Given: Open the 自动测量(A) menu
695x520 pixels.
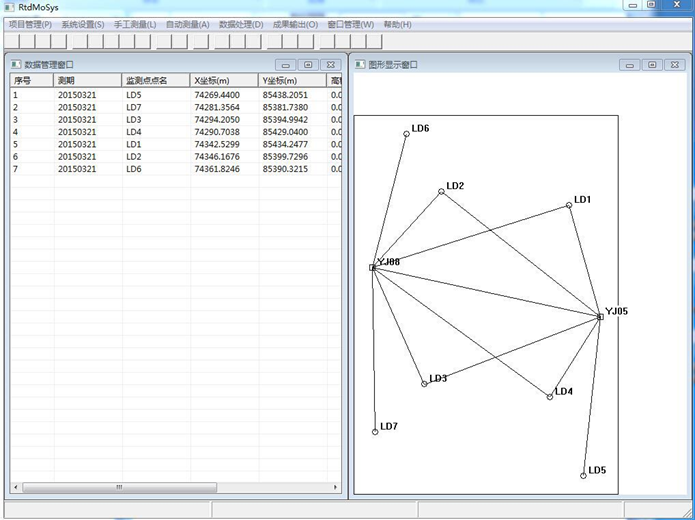Looking at the screenshot, I should pyautogui.click(x=187, y=24).
